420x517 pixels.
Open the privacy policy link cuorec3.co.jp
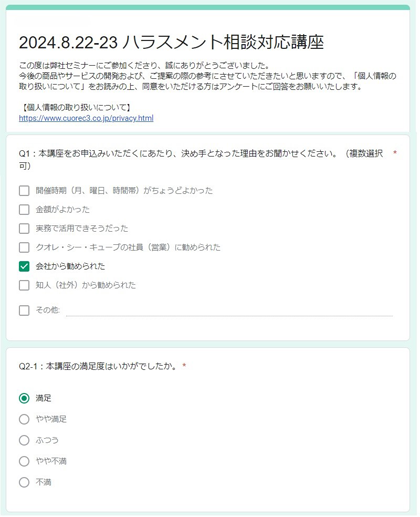click(86, 118)
